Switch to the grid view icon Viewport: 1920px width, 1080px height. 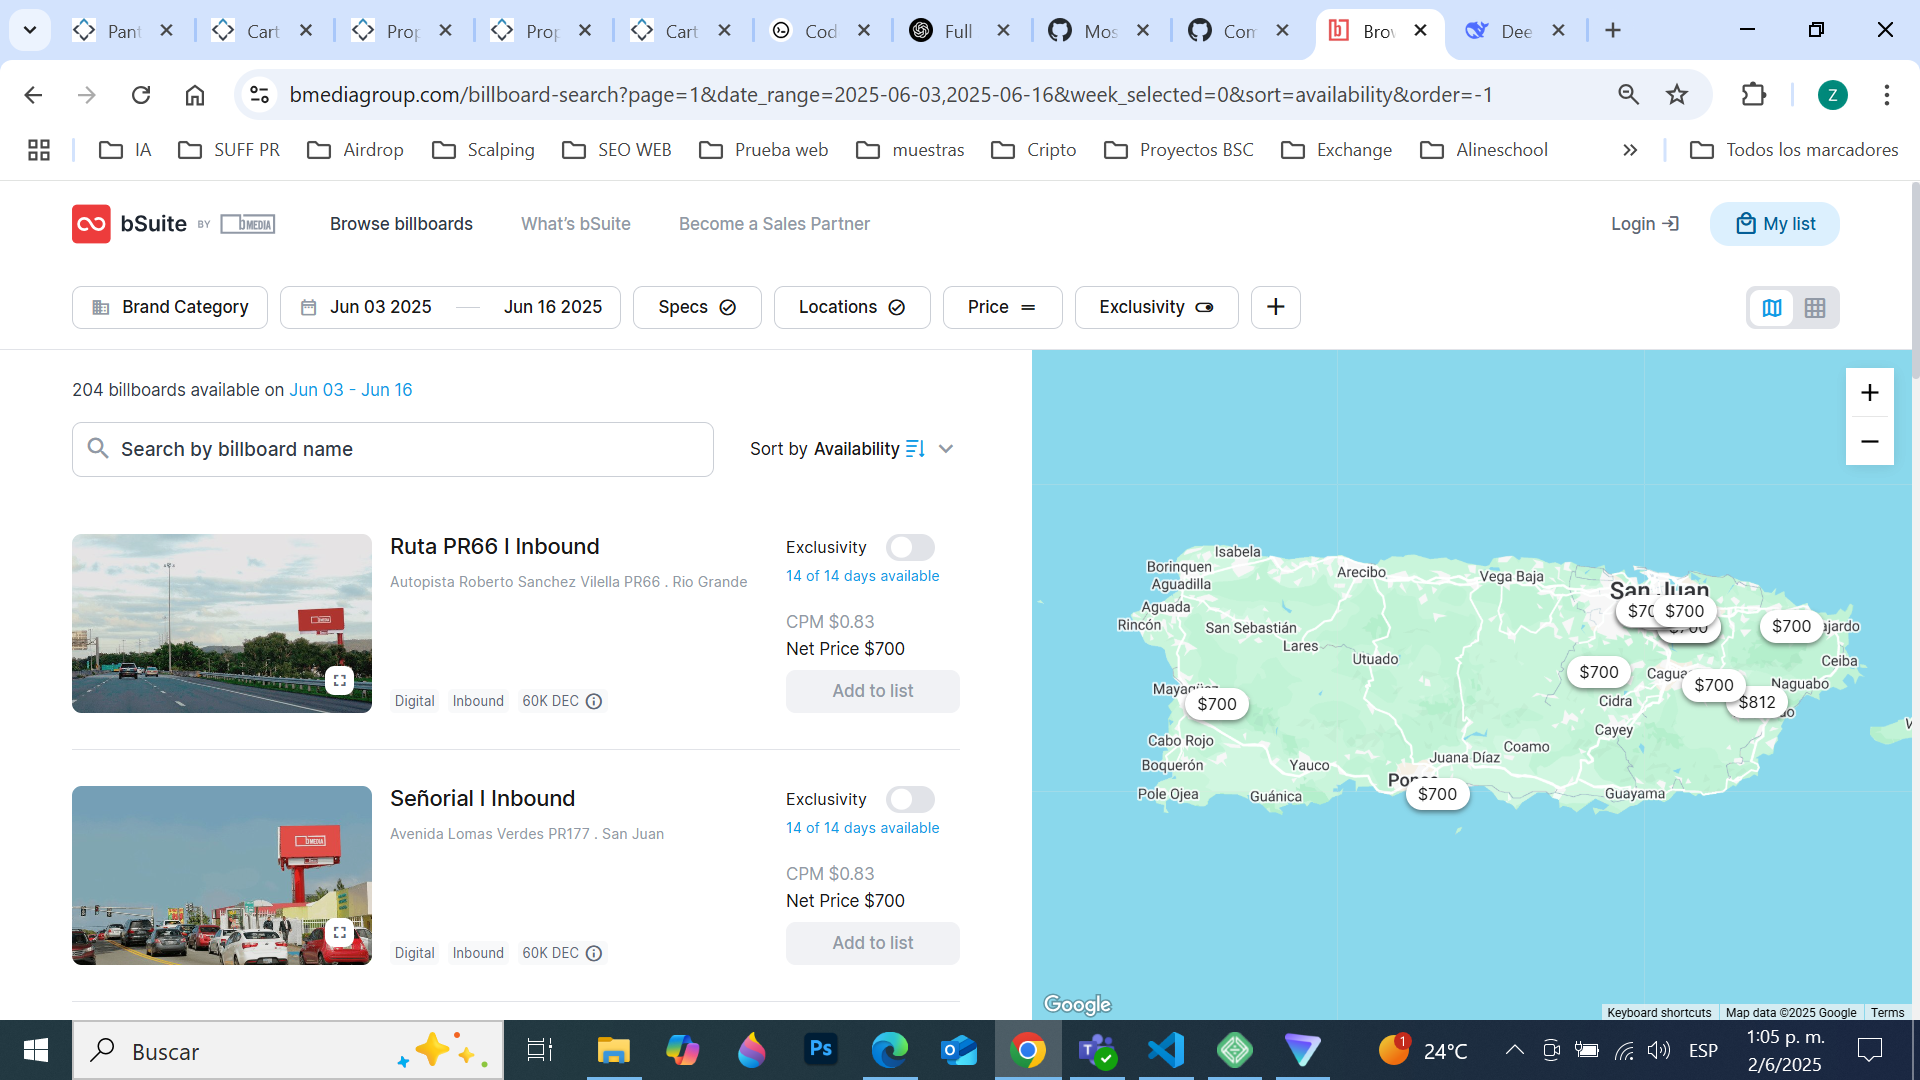1815,308
